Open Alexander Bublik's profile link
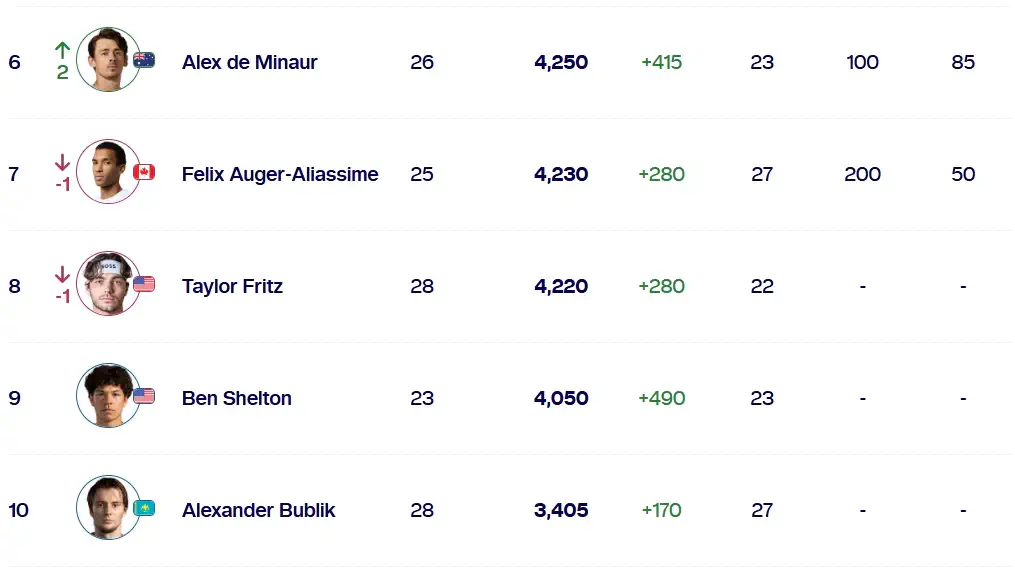The height and width of the screenshot is (581, 1015). point(258,510)
